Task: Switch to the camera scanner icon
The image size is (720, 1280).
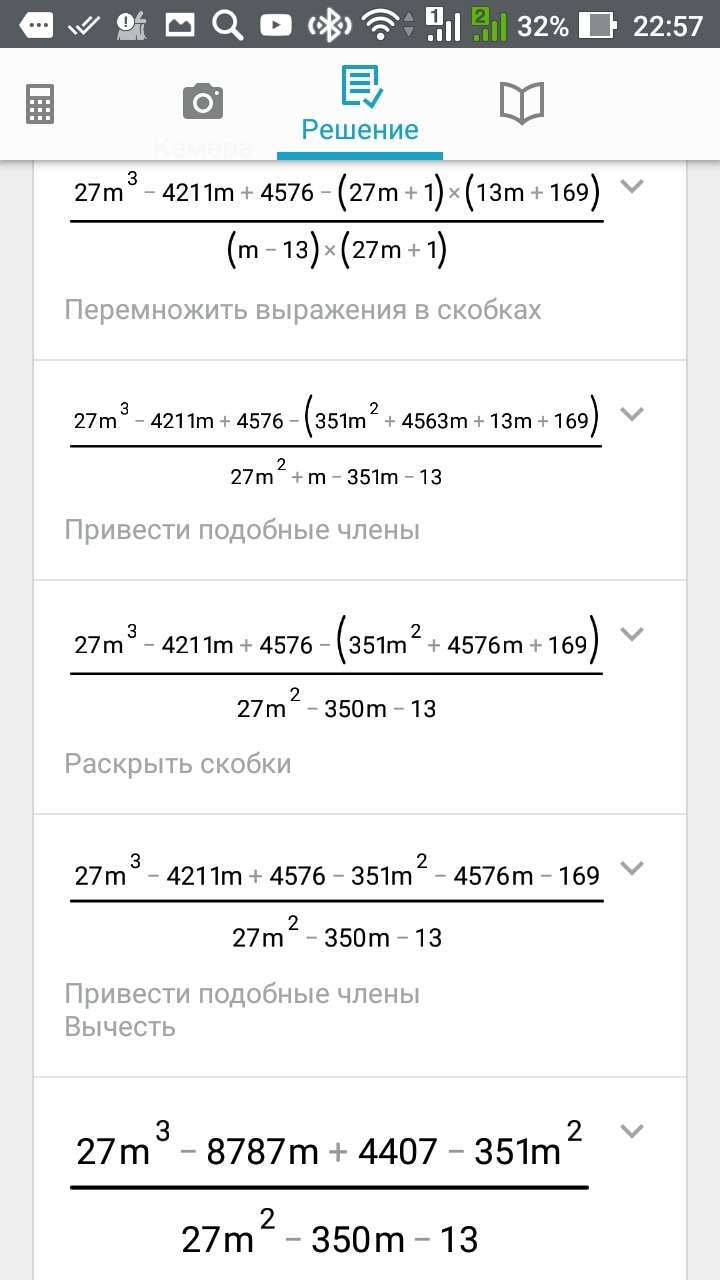Action: tap(203, 102)
